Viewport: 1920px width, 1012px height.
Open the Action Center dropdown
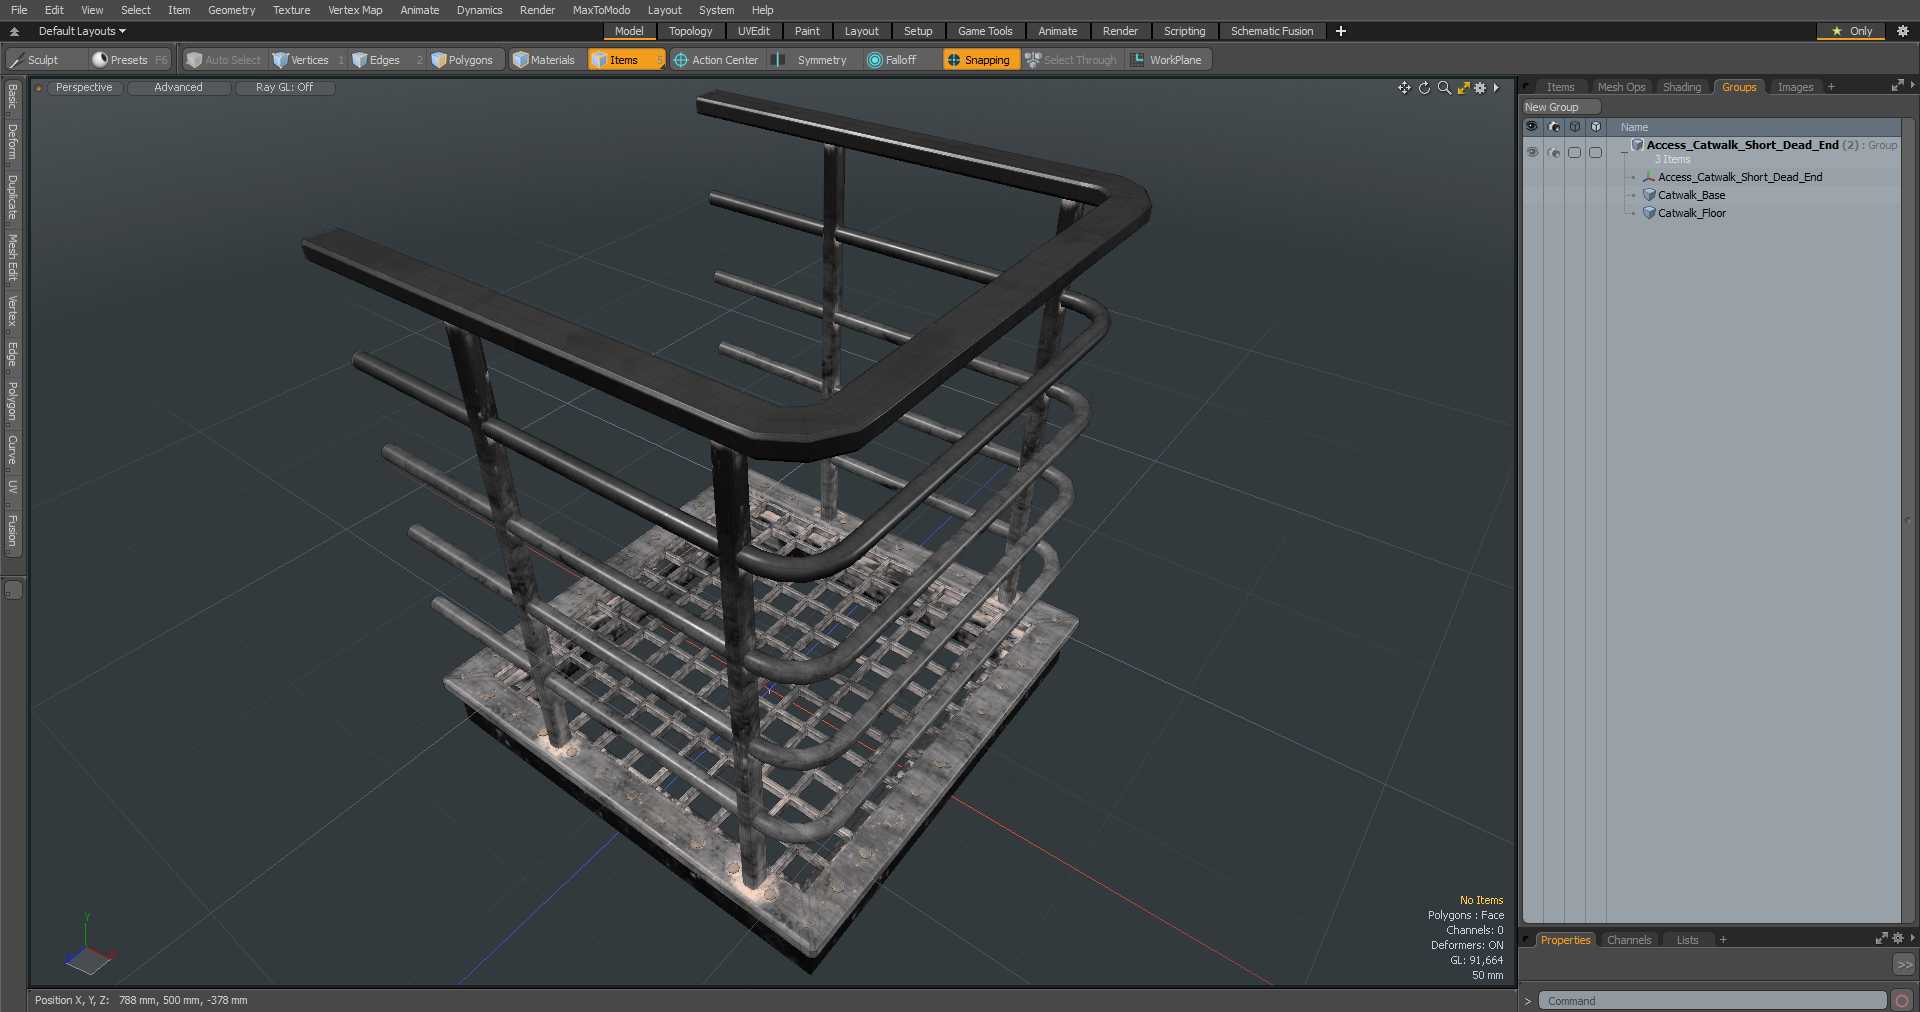click(718, 60)
